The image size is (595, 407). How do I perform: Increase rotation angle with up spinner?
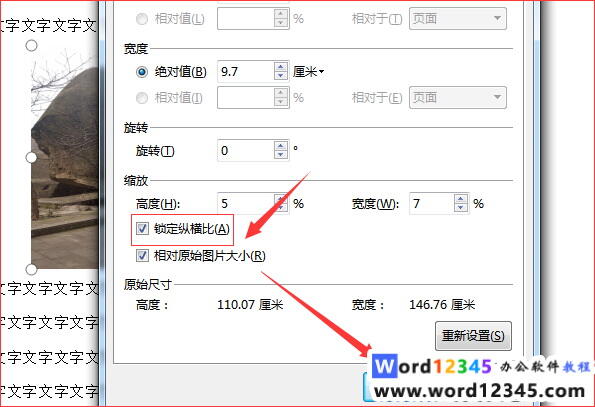[x=280, y=146]
